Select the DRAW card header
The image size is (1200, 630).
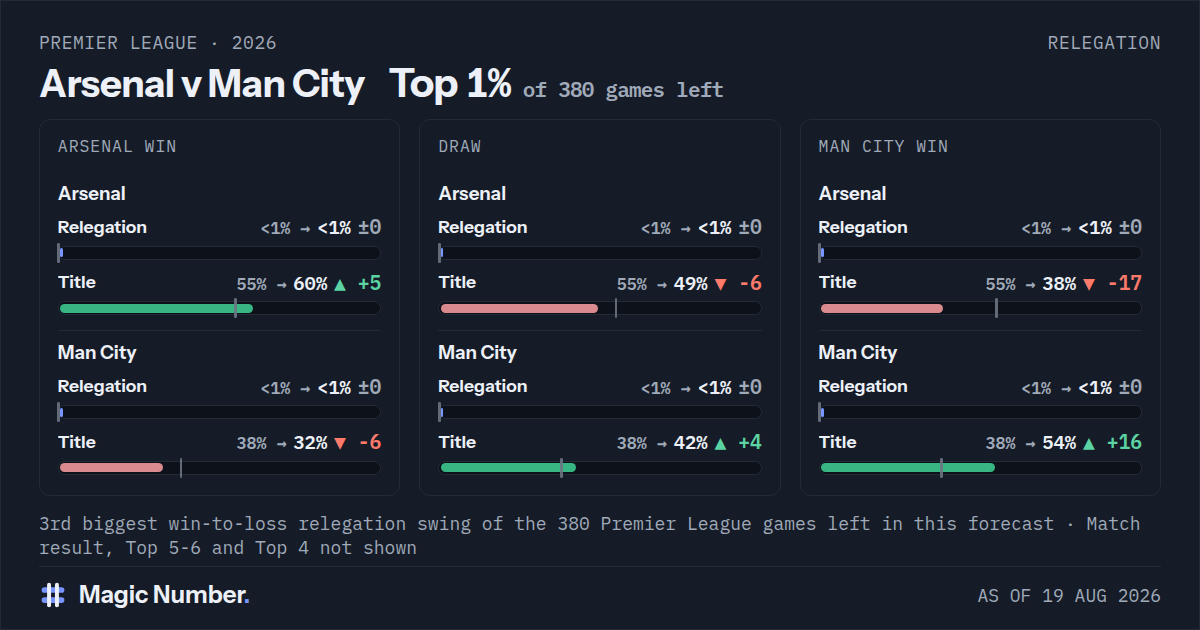click(x=460, y=147)
